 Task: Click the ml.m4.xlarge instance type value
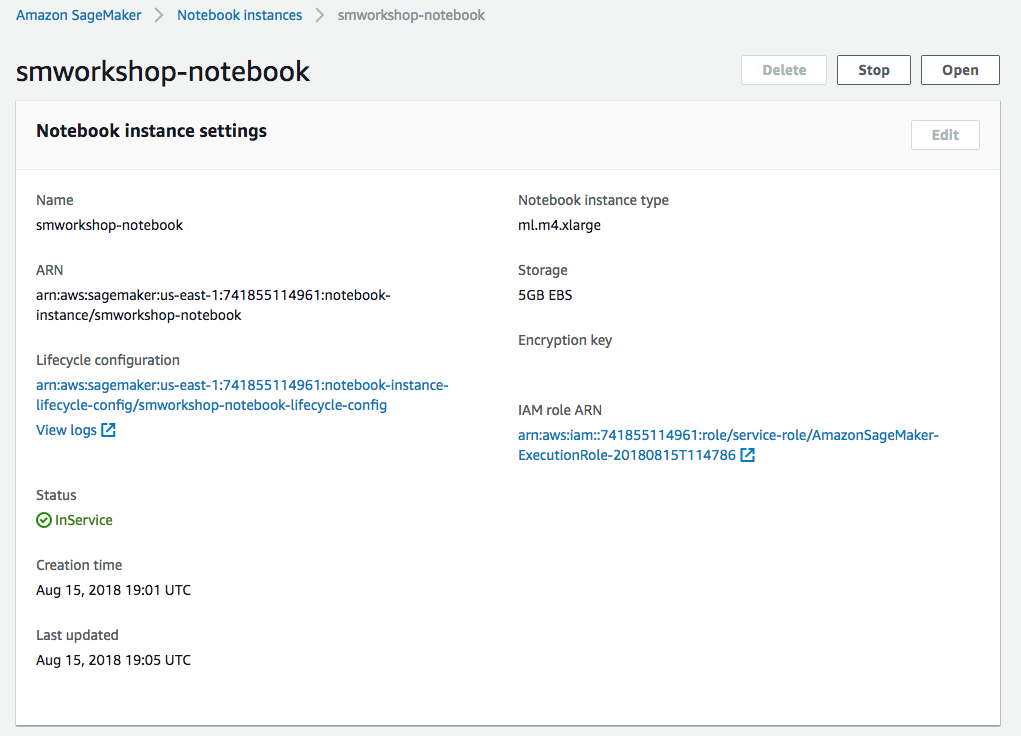tap(559, 225)
